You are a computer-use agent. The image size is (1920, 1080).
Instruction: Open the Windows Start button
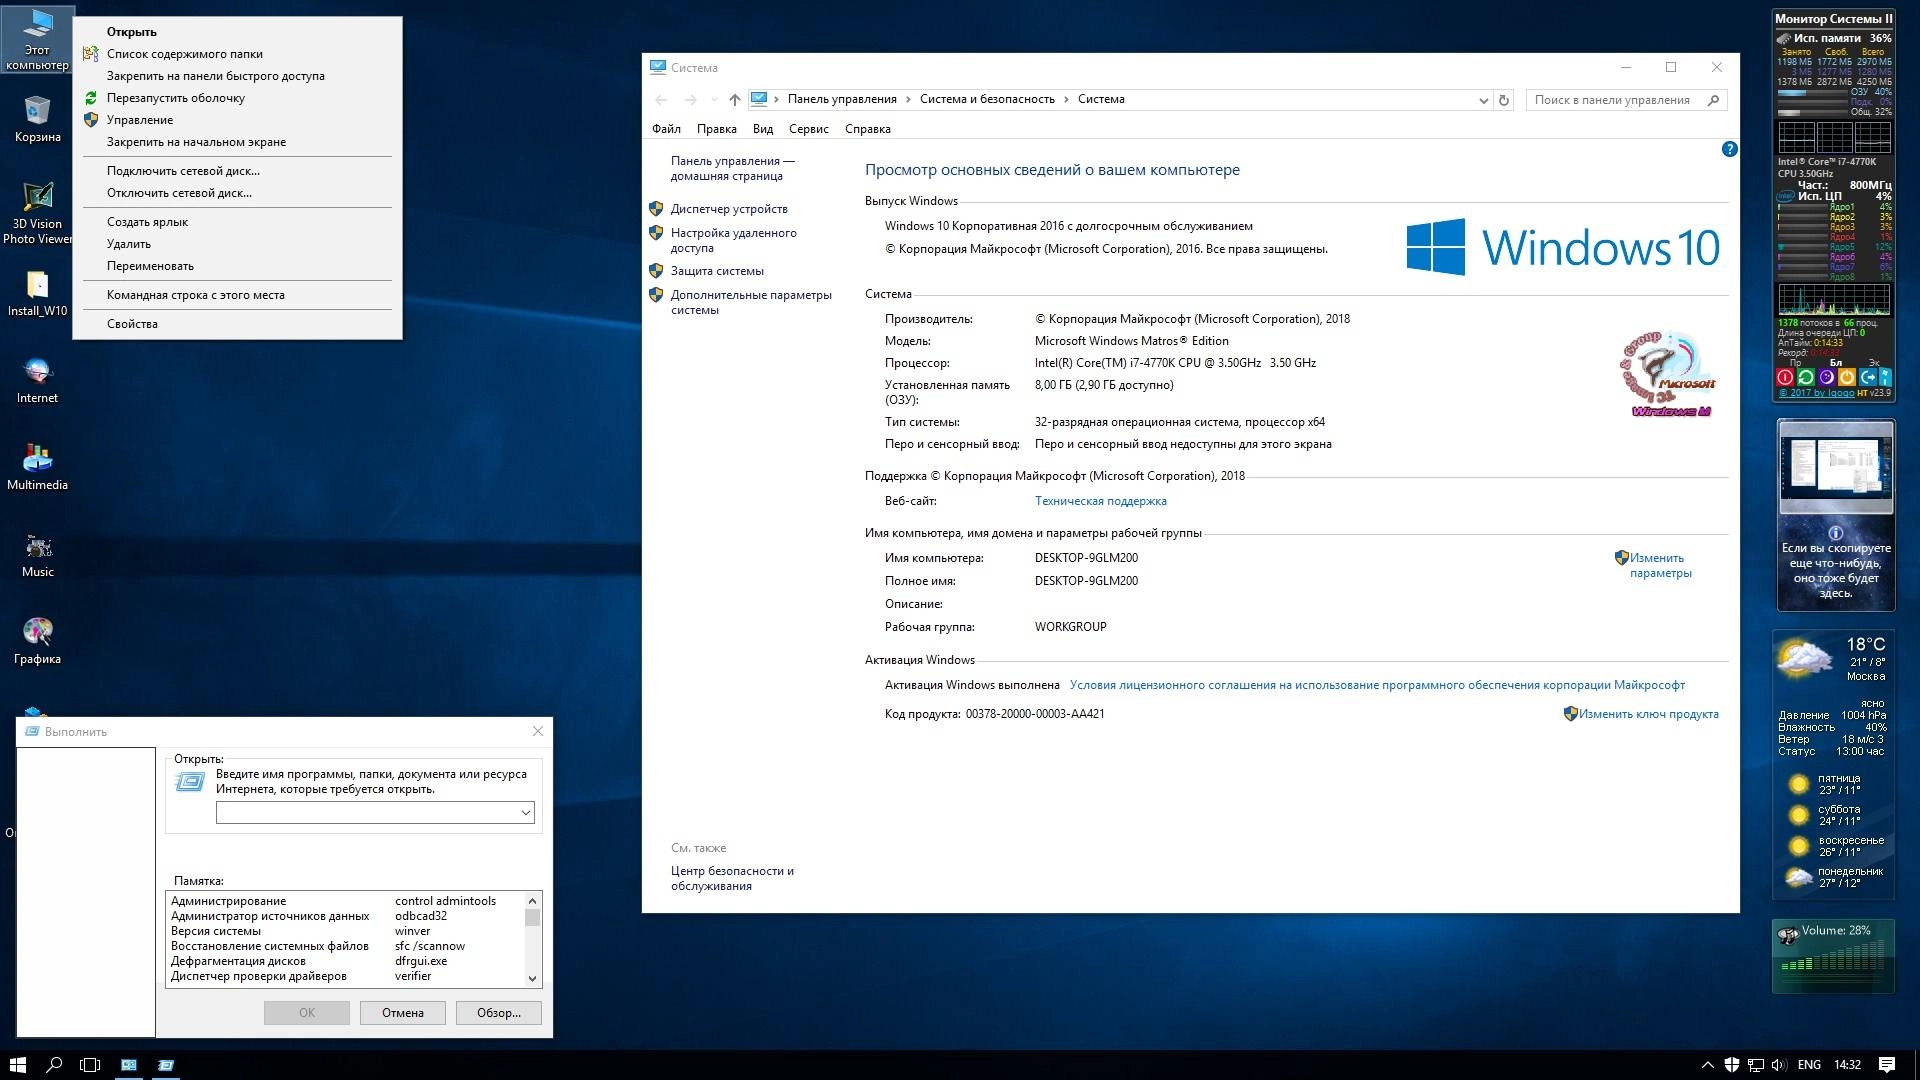(17, 1065)
